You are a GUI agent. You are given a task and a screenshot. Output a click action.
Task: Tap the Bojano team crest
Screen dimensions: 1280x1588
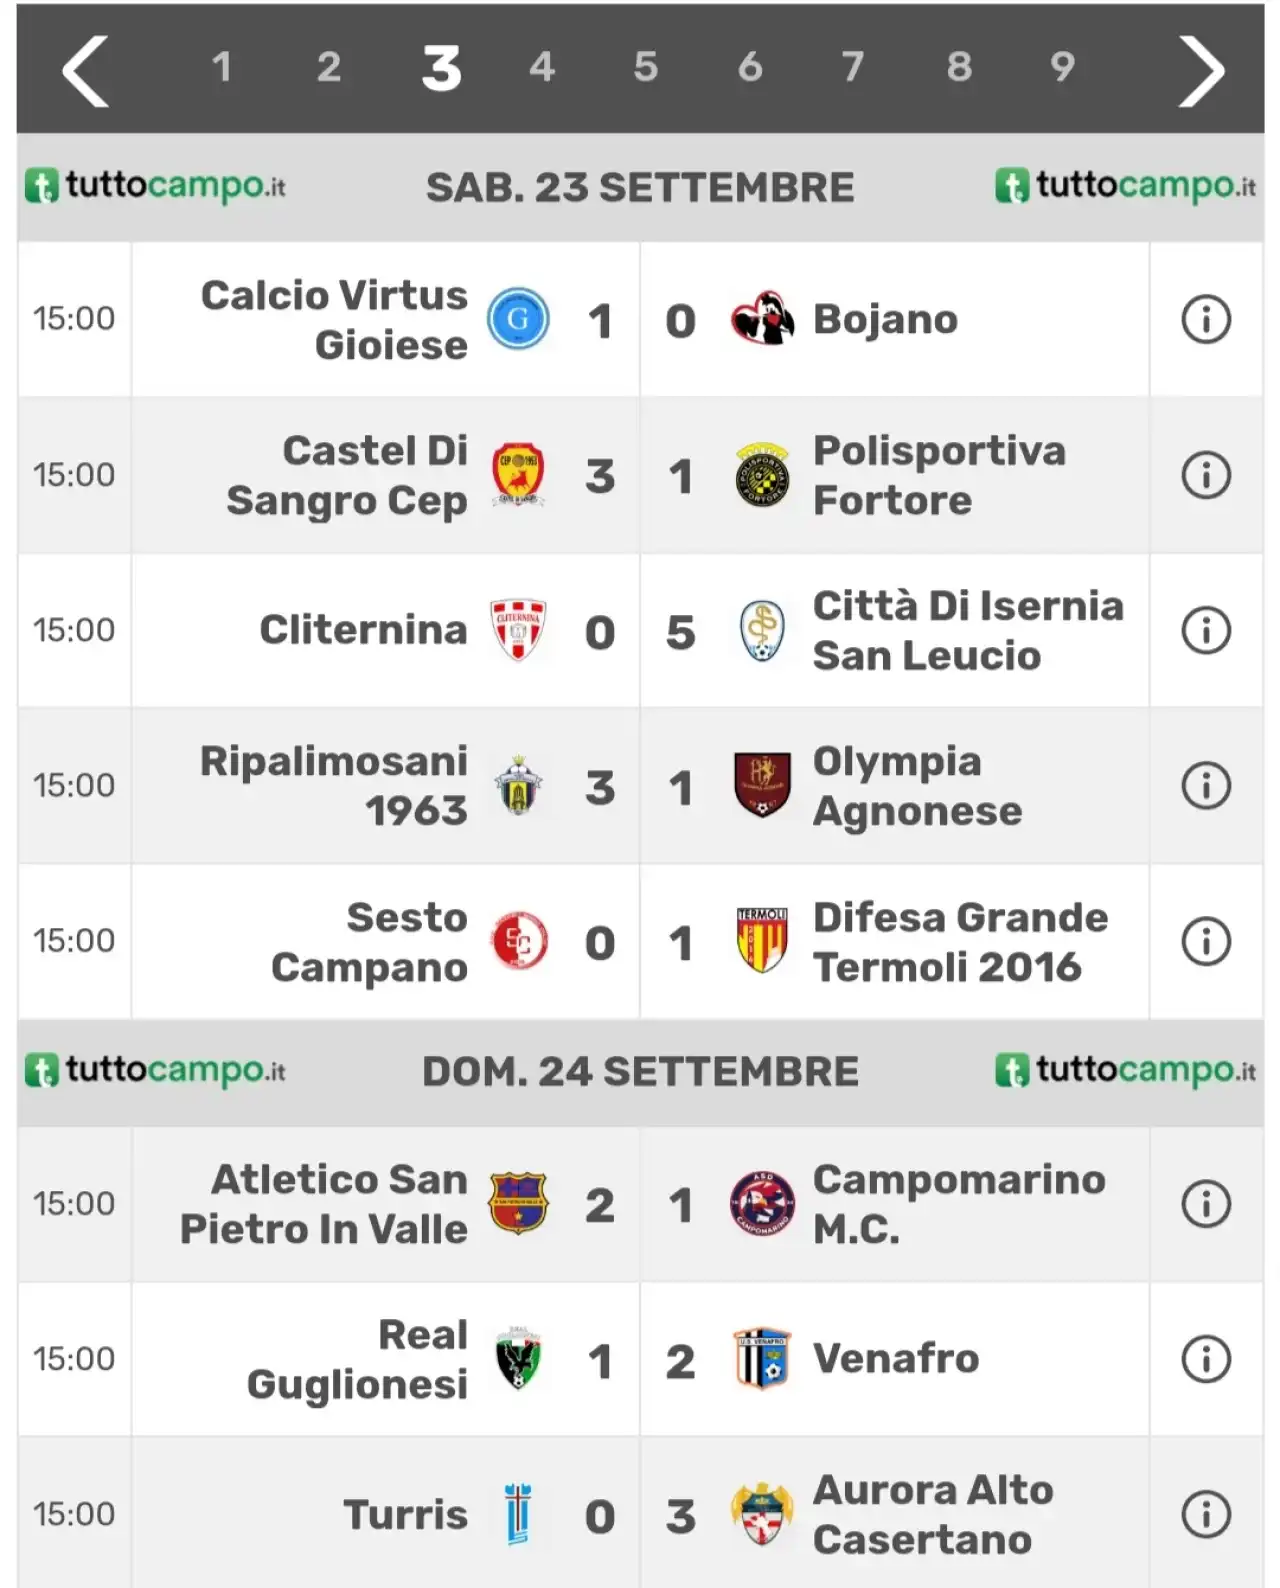coord(762,320)
